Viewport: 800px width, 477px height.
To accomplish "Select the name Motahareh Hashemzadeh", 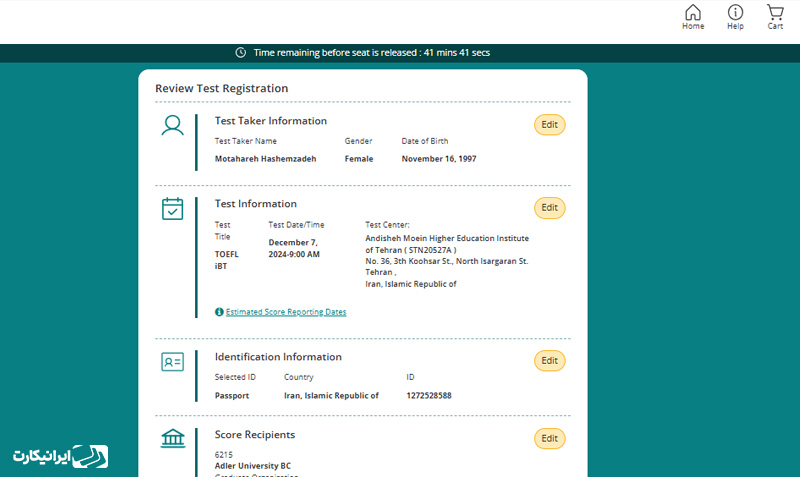I will (x=265, y=159).
